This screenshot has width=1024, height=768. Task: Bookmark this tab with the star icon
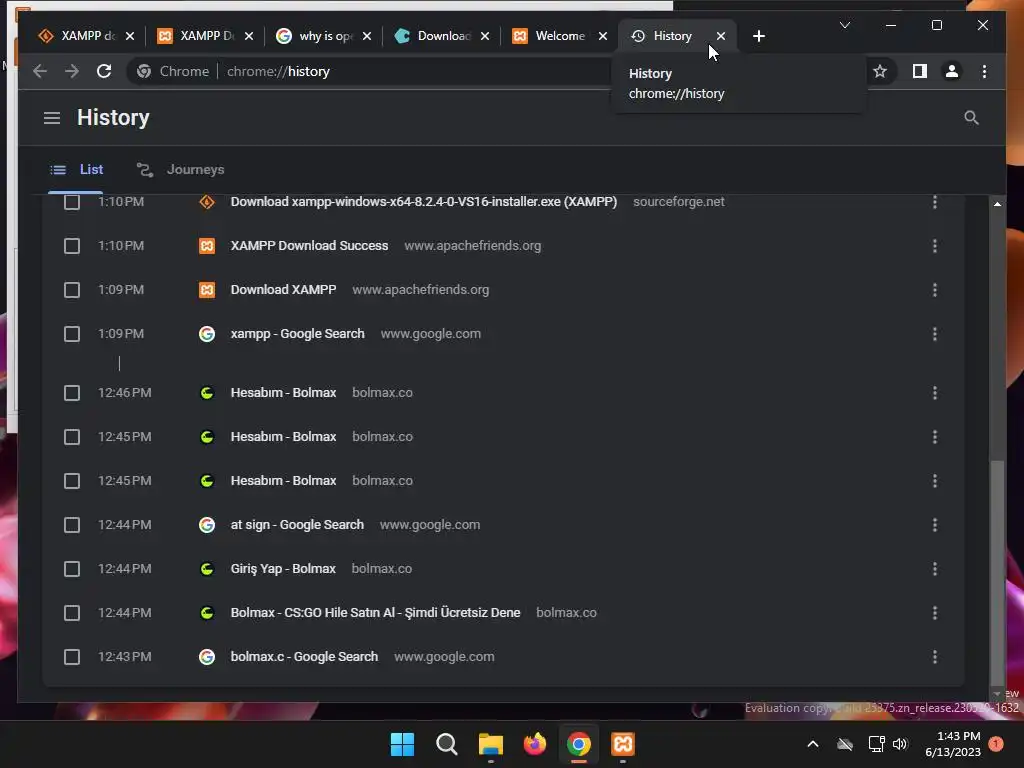(880, 71)
